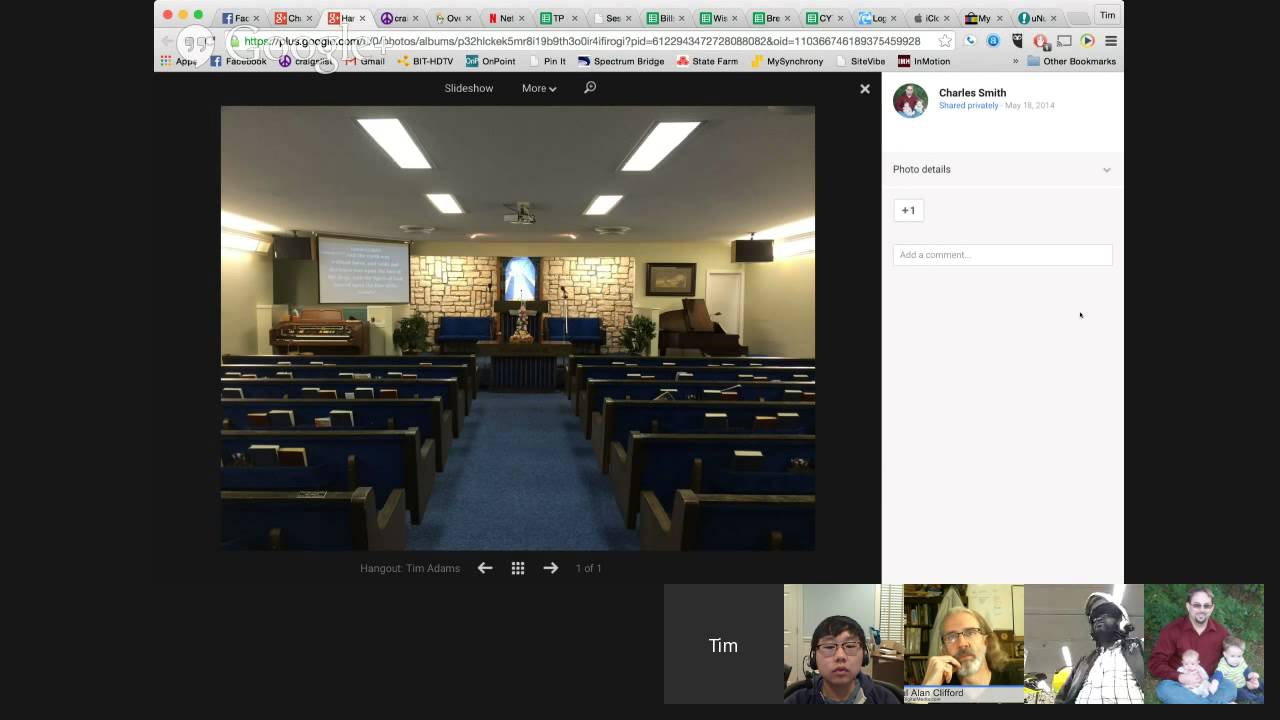Show hidden bookmarks via chevron
Viewport: 1280px width, 720px height.
click(1016, 61)
